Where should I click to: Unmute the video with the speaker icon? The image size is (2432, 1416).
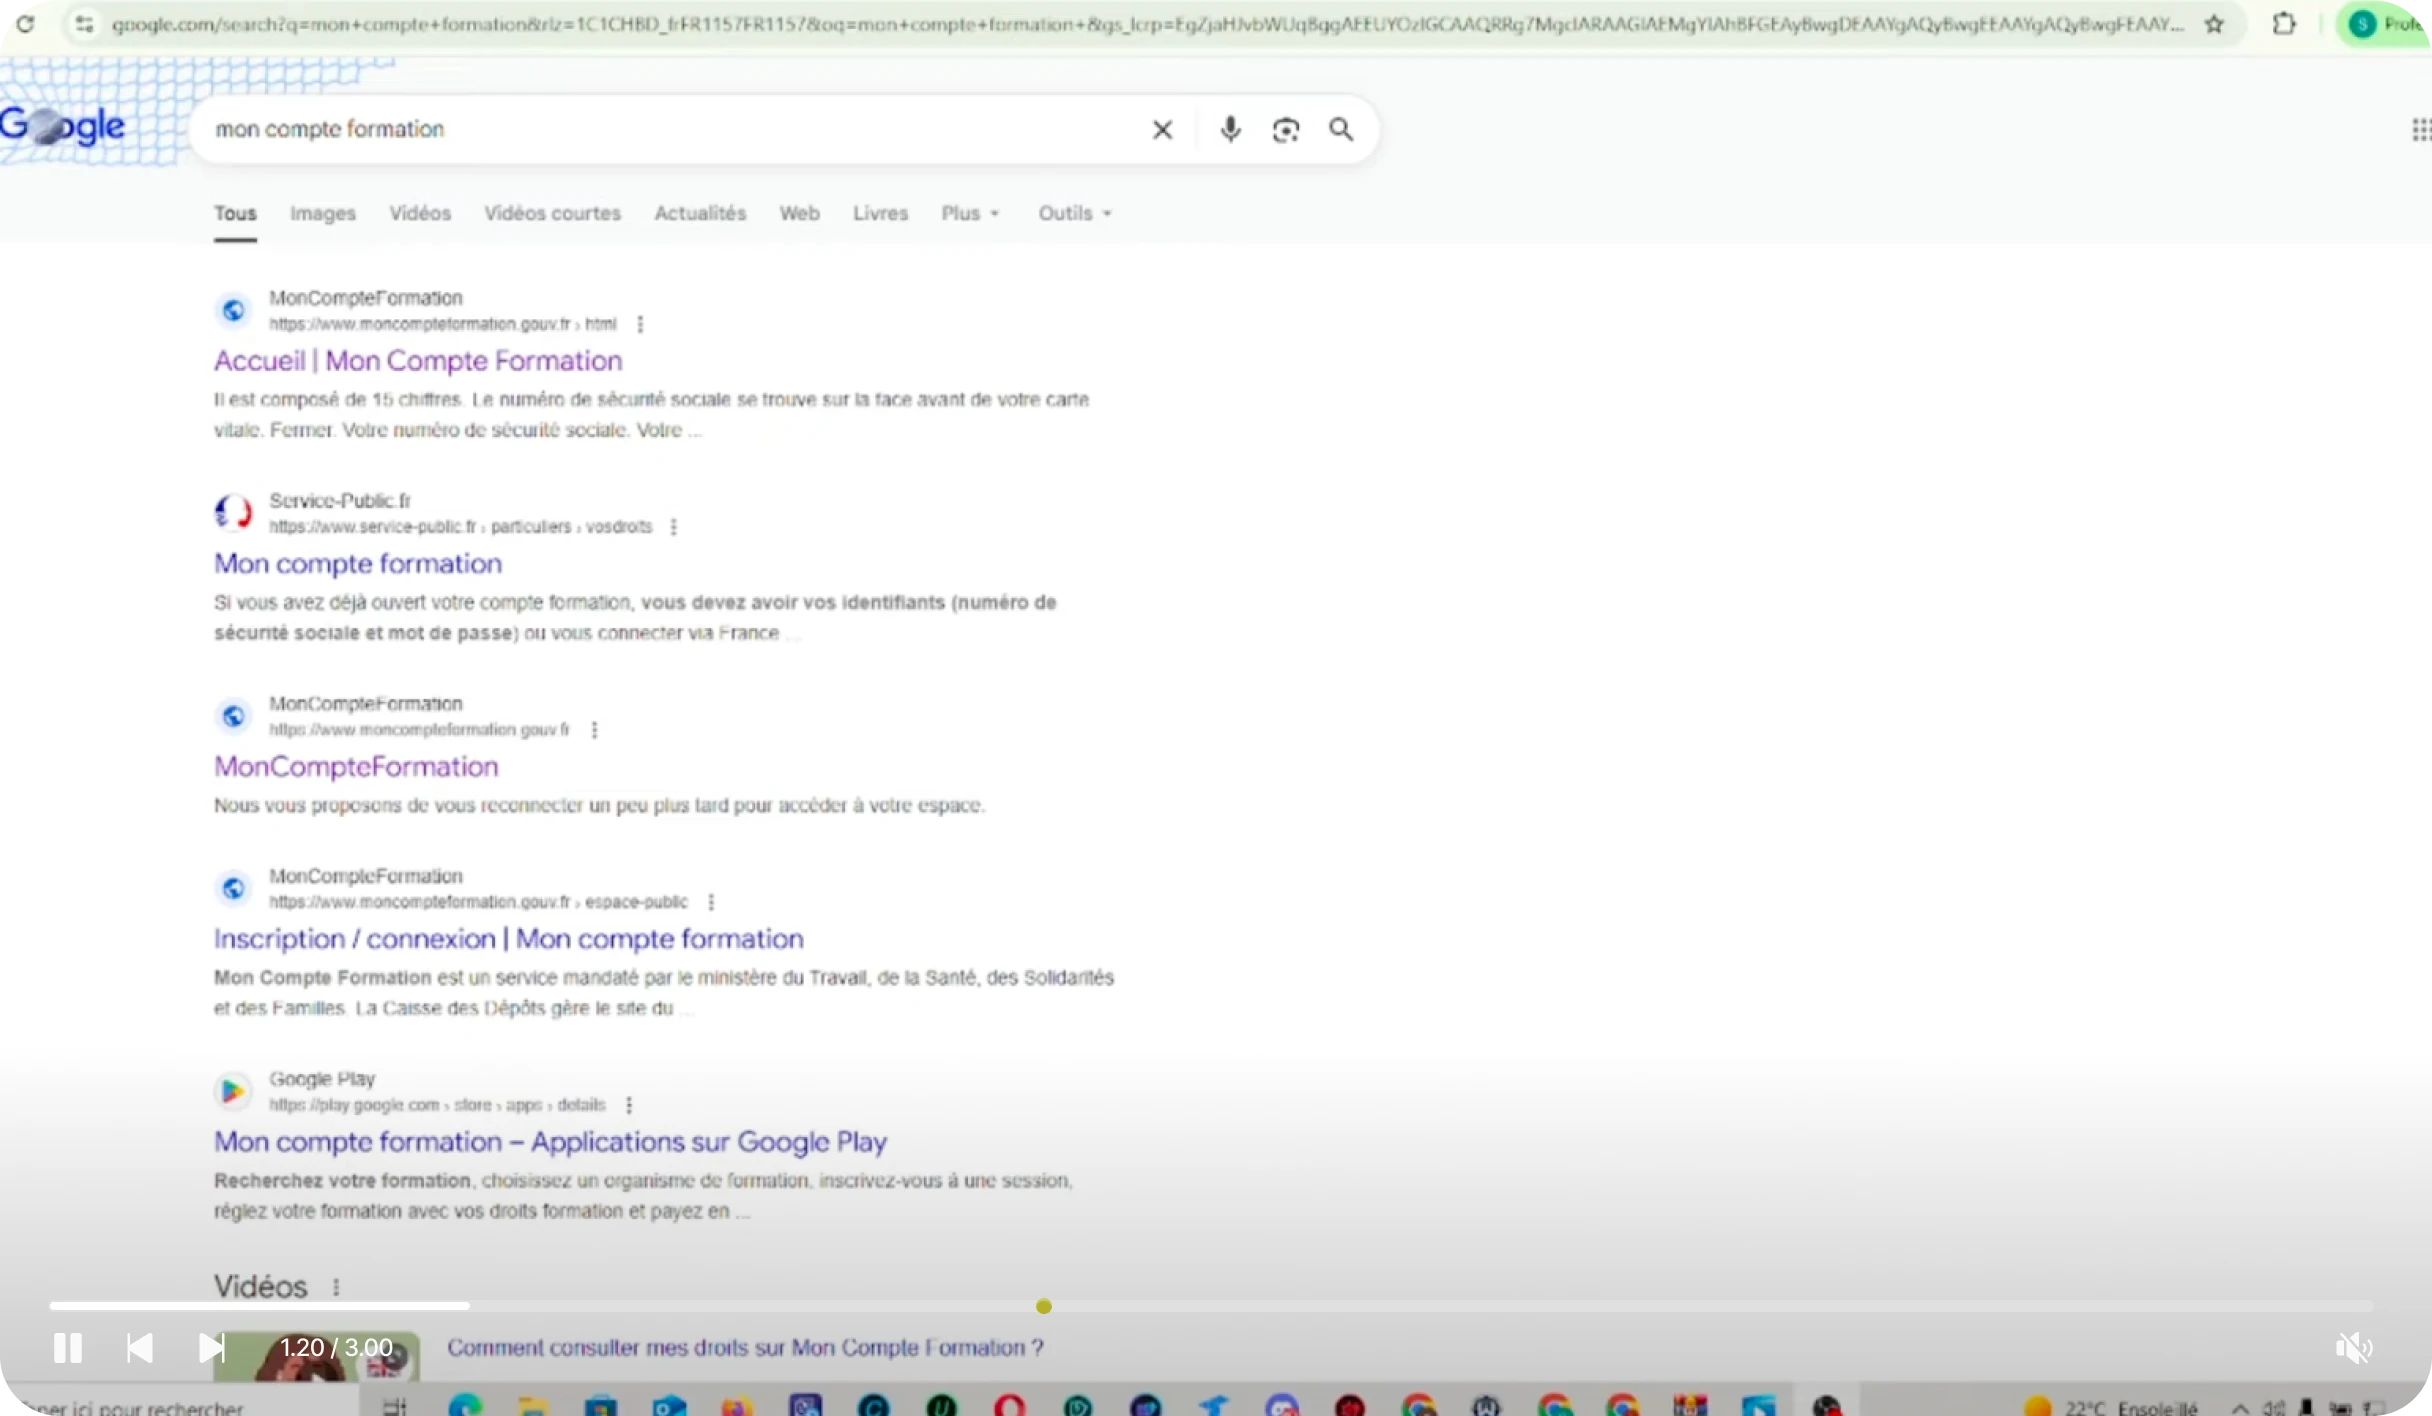click(2353, 1348)
